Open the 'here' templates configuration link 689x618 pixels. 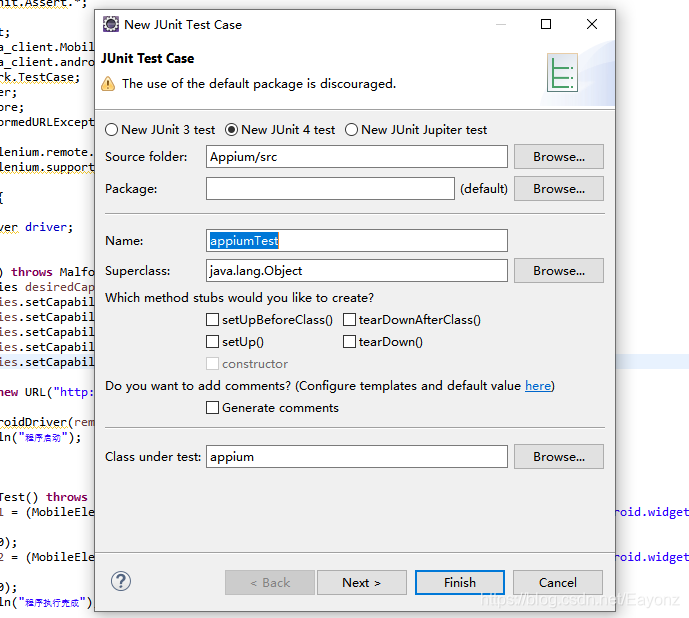(x=538, y=385)
